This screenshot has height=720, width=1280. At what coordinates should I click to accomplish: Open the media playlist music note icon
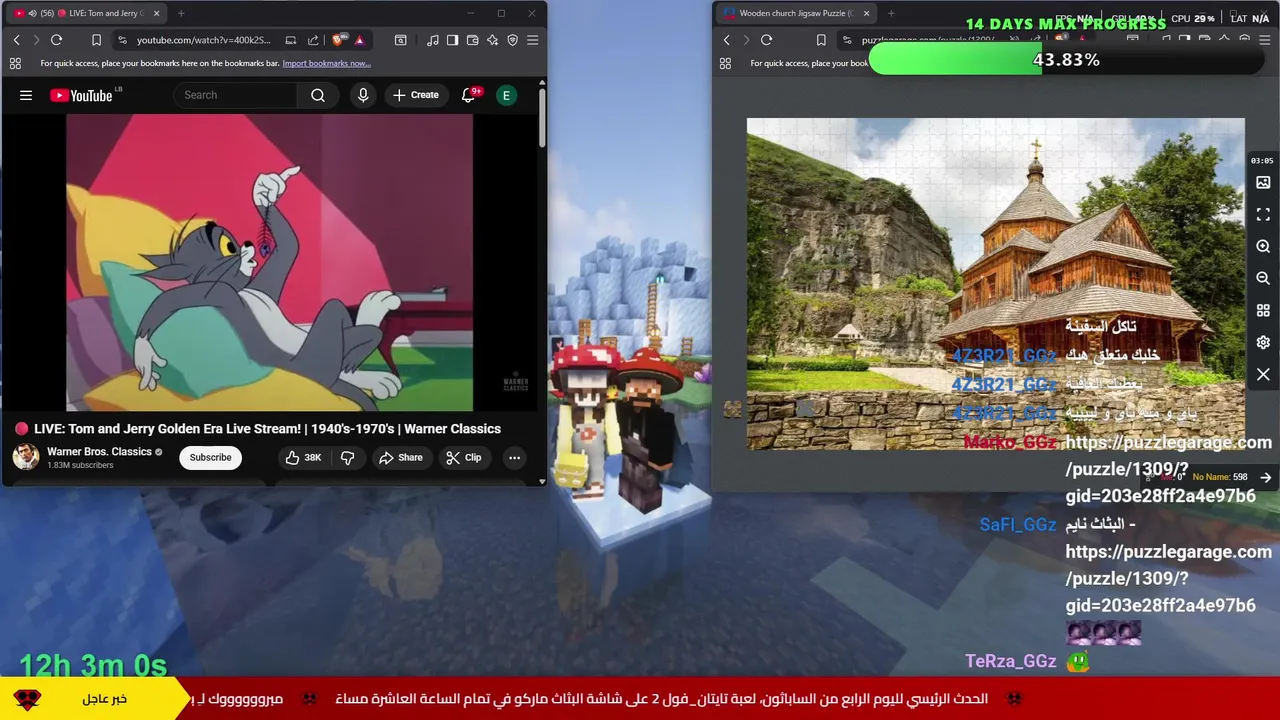[x=432, y=40]
